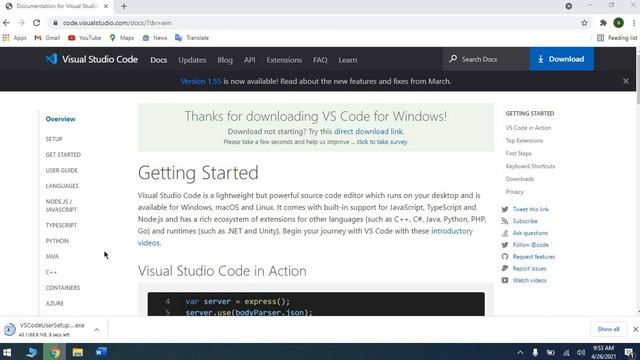Select Overview in the left sidebar
640x360 pixels.
pos(60,119)
